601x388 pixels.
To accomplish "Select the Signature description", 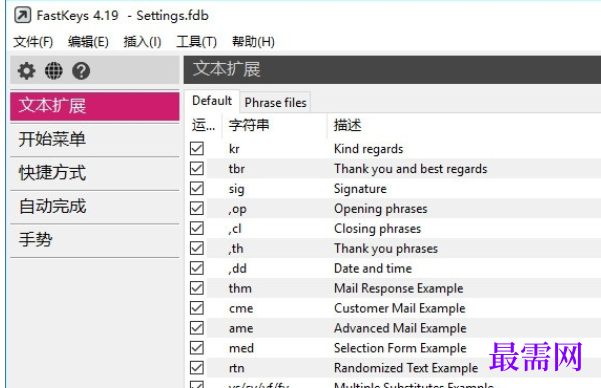I will tap(360, 189).
